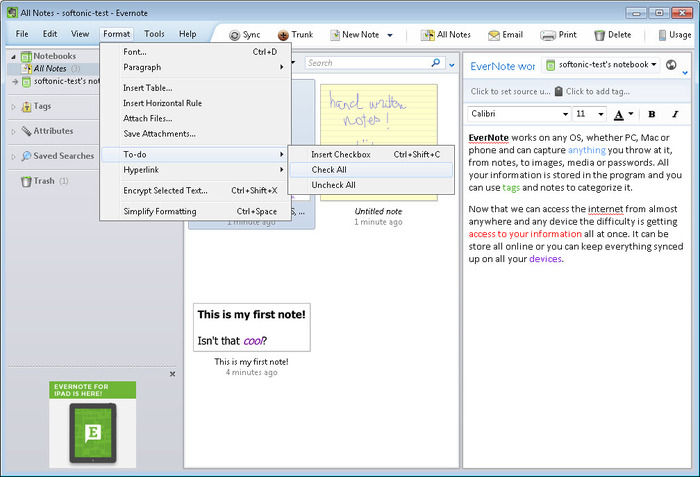Open the Usage toolbar item
This screenshot has width=700, height=477.
point(675,35)
